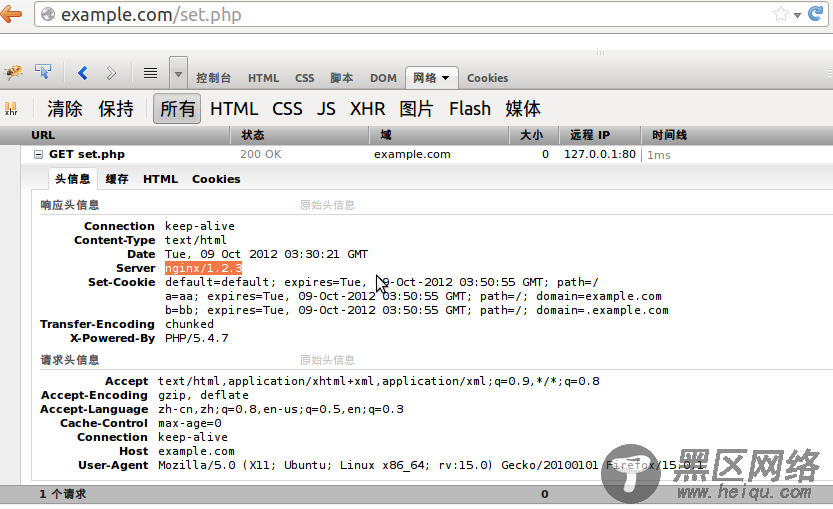Open the request Cookies detail tab
Viewport: 833px width, 509px height.
pyautogui.click(x=216, y=179)
